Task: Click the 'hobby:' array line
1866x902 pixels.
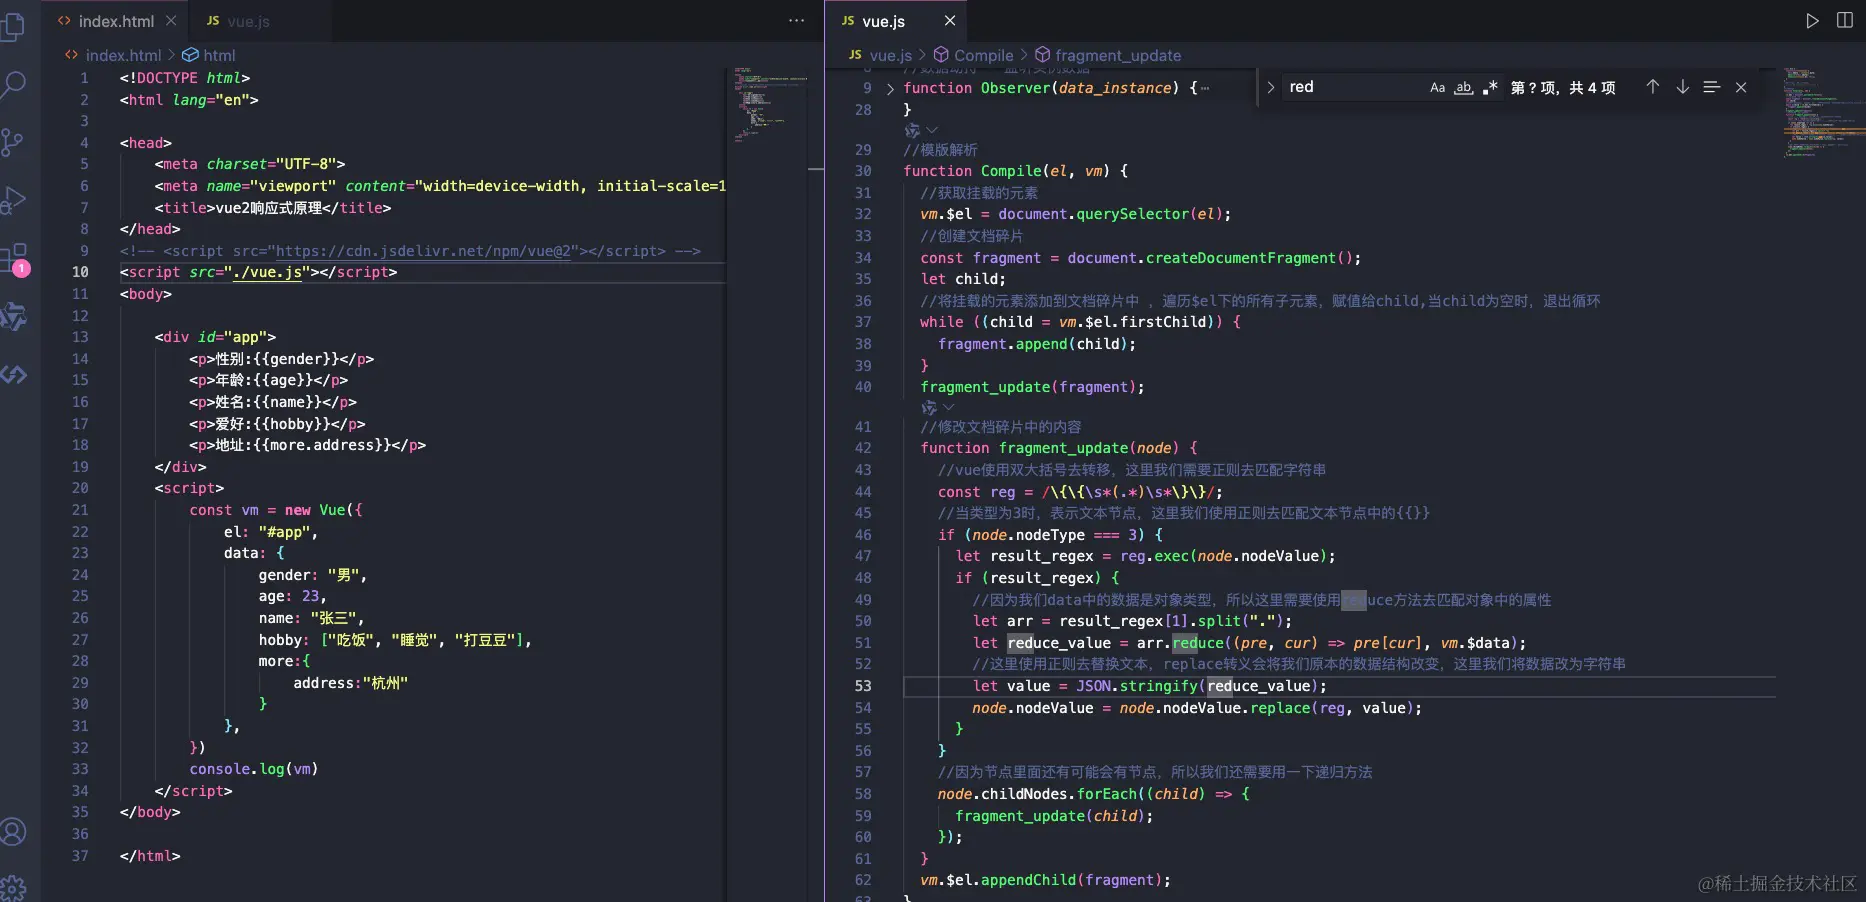Action: click(x=395, y=640)
